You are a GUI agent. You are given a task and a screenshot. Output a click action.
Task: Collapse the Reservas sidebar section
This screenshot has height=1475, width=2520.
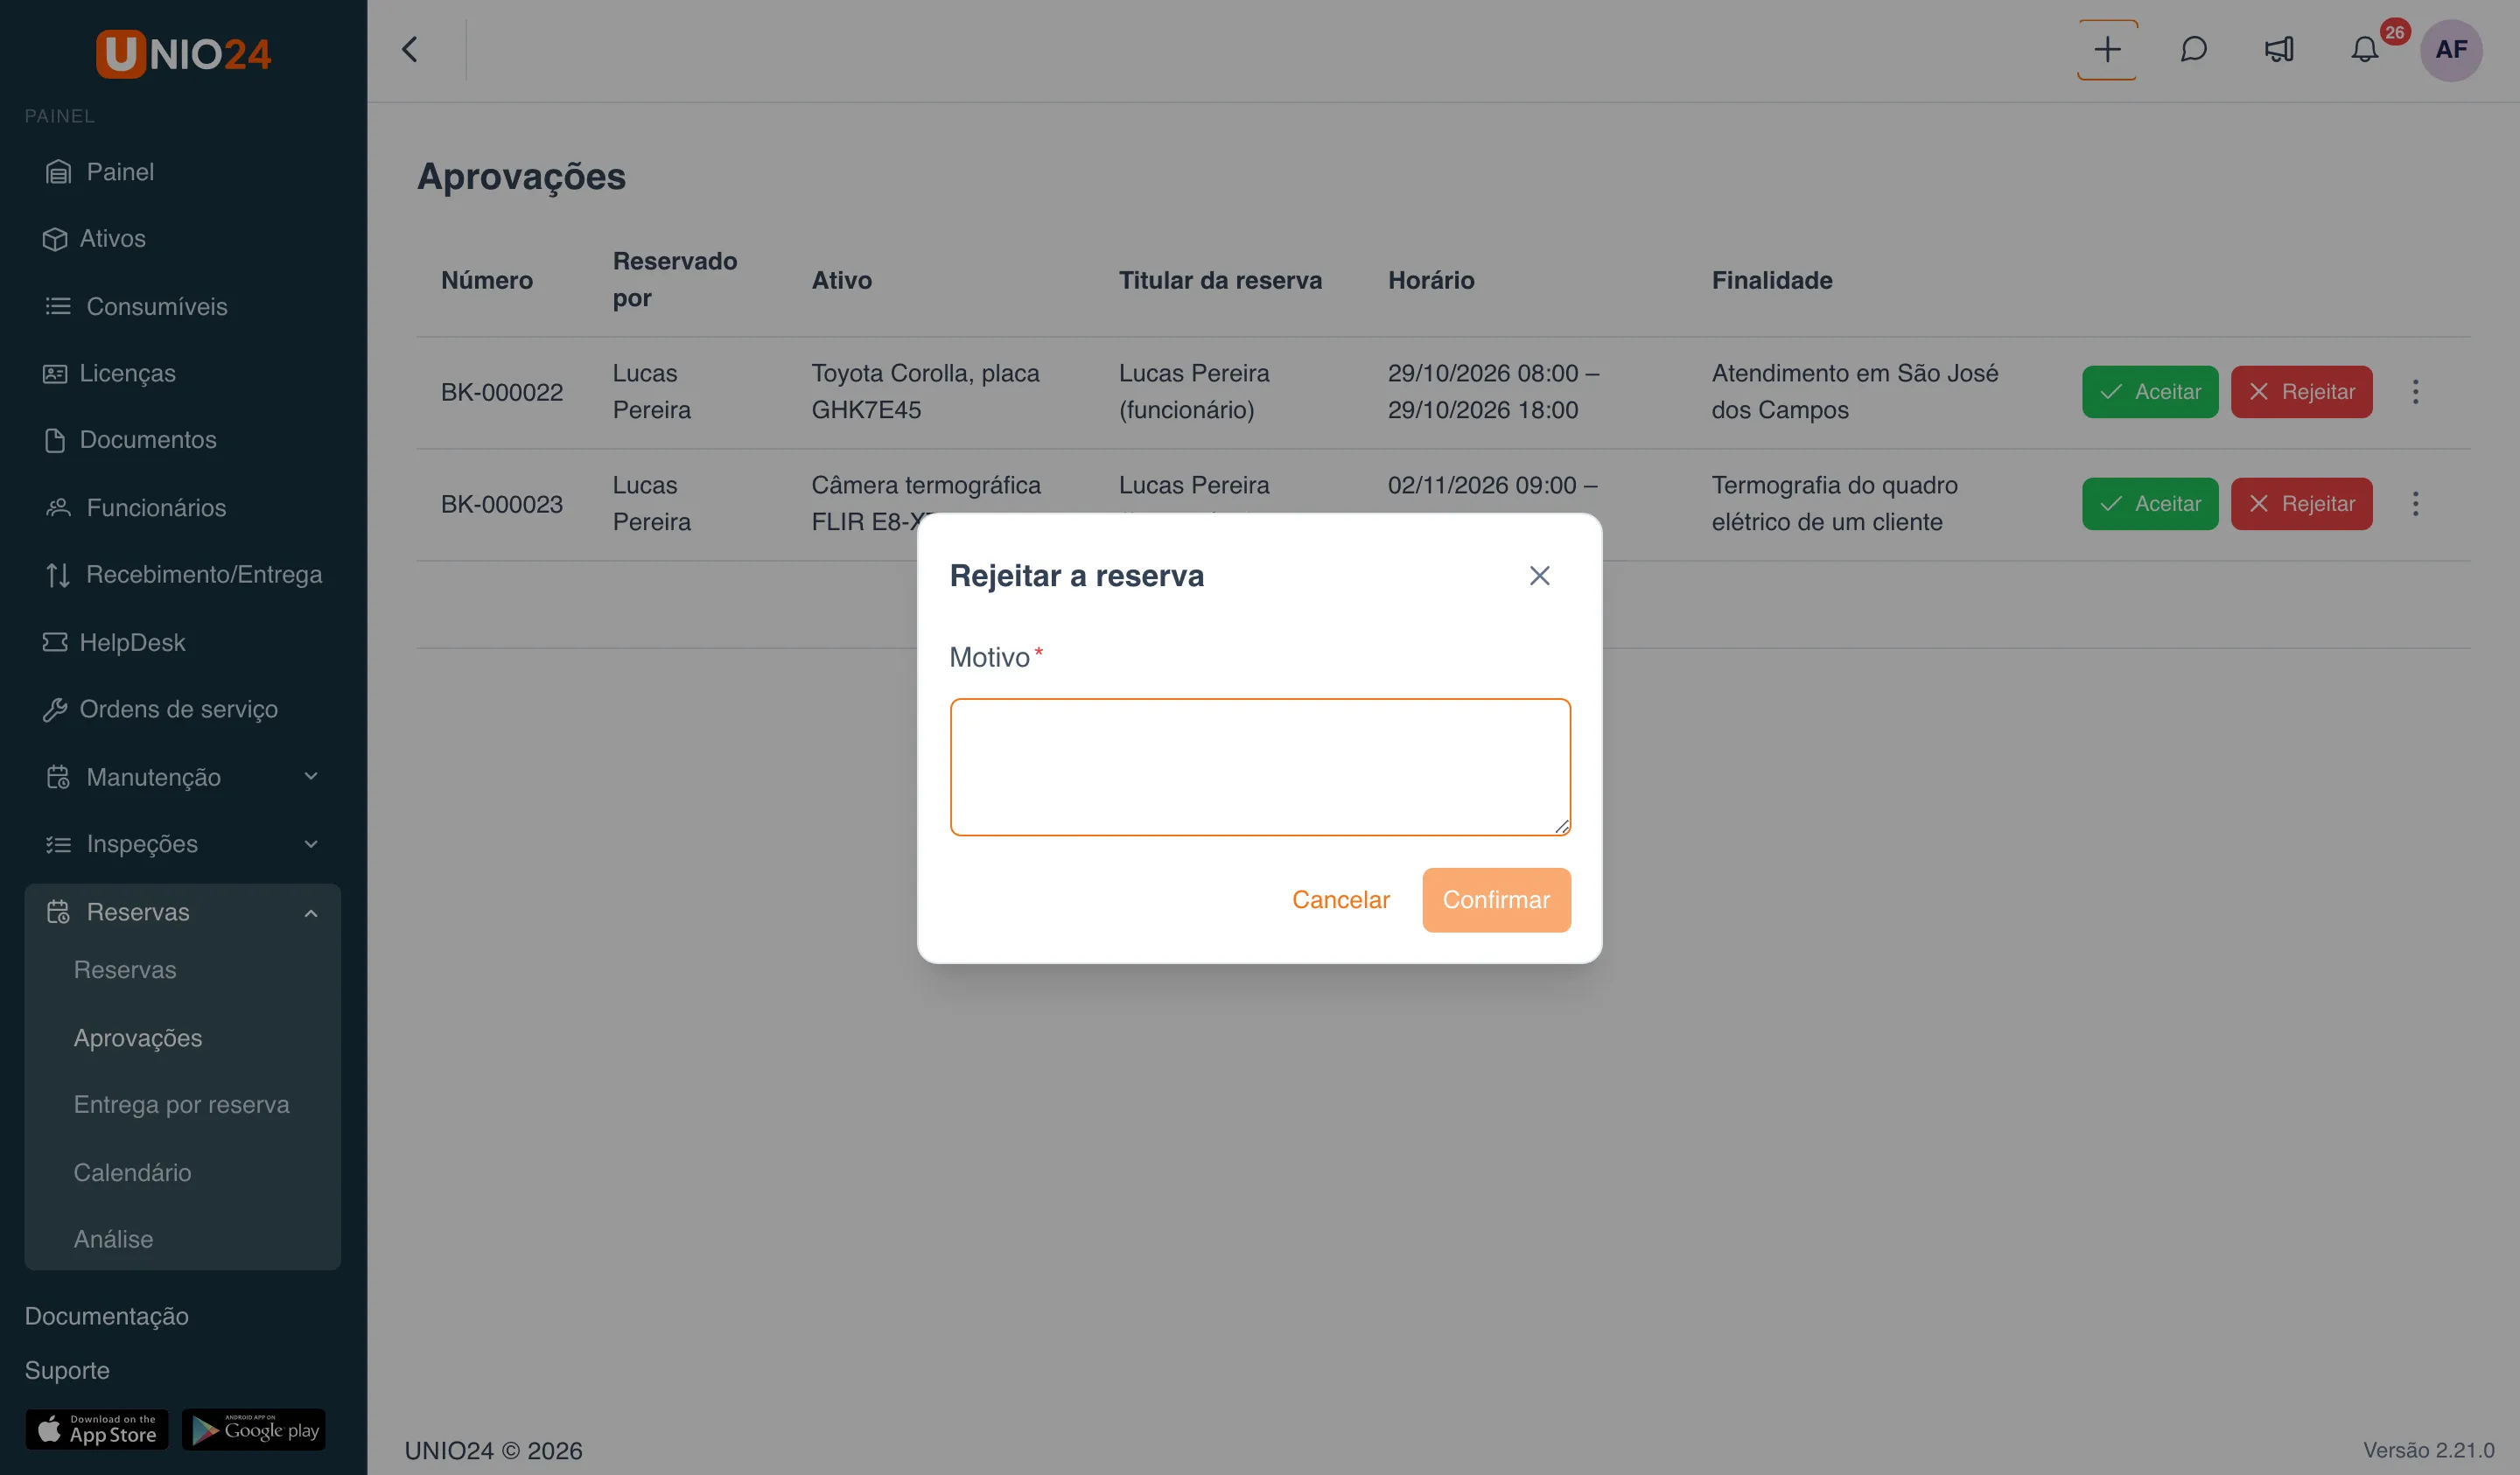pos(183,912)
